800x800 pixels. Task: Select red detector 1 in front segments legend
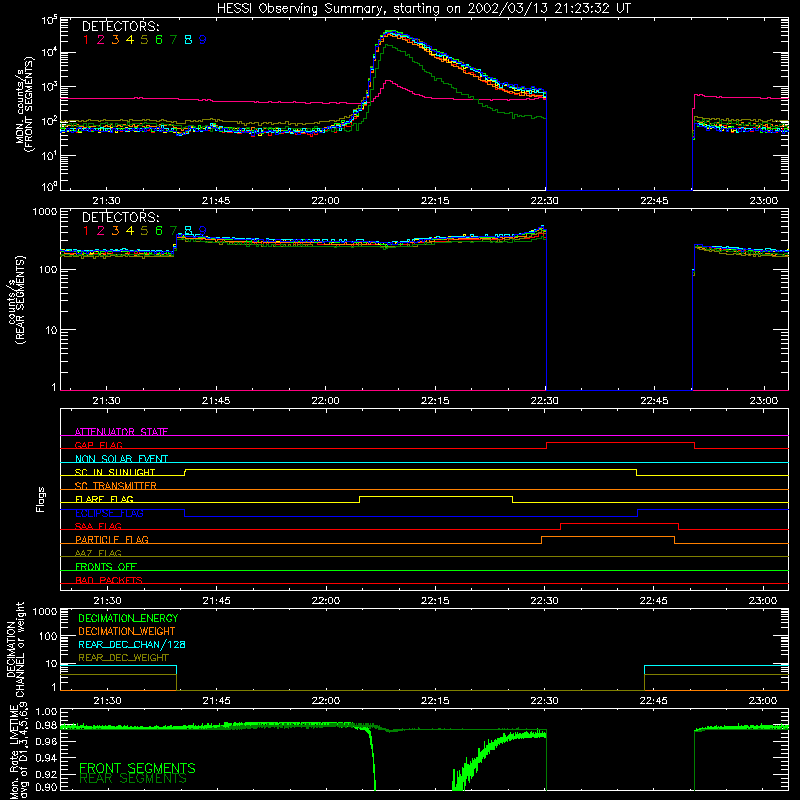point(86,40)
